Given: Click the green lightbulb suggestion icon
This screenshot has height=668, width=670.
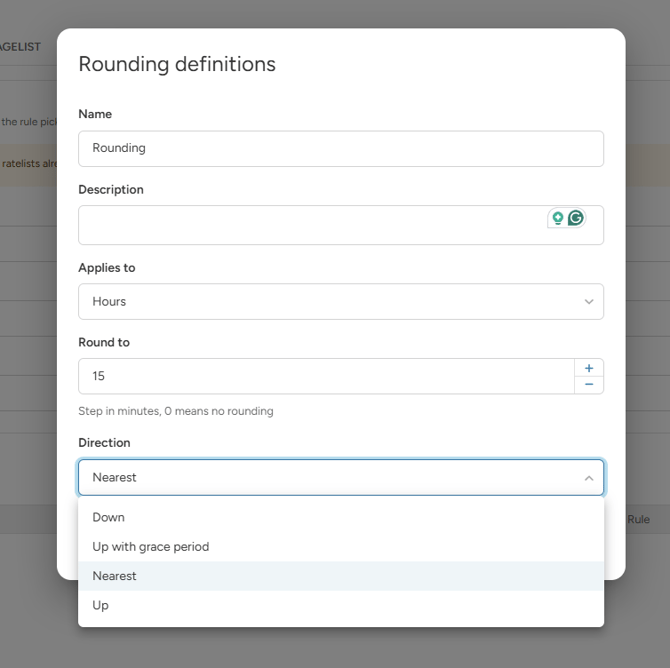Looking at the screenshot, I should coord(558,218).
